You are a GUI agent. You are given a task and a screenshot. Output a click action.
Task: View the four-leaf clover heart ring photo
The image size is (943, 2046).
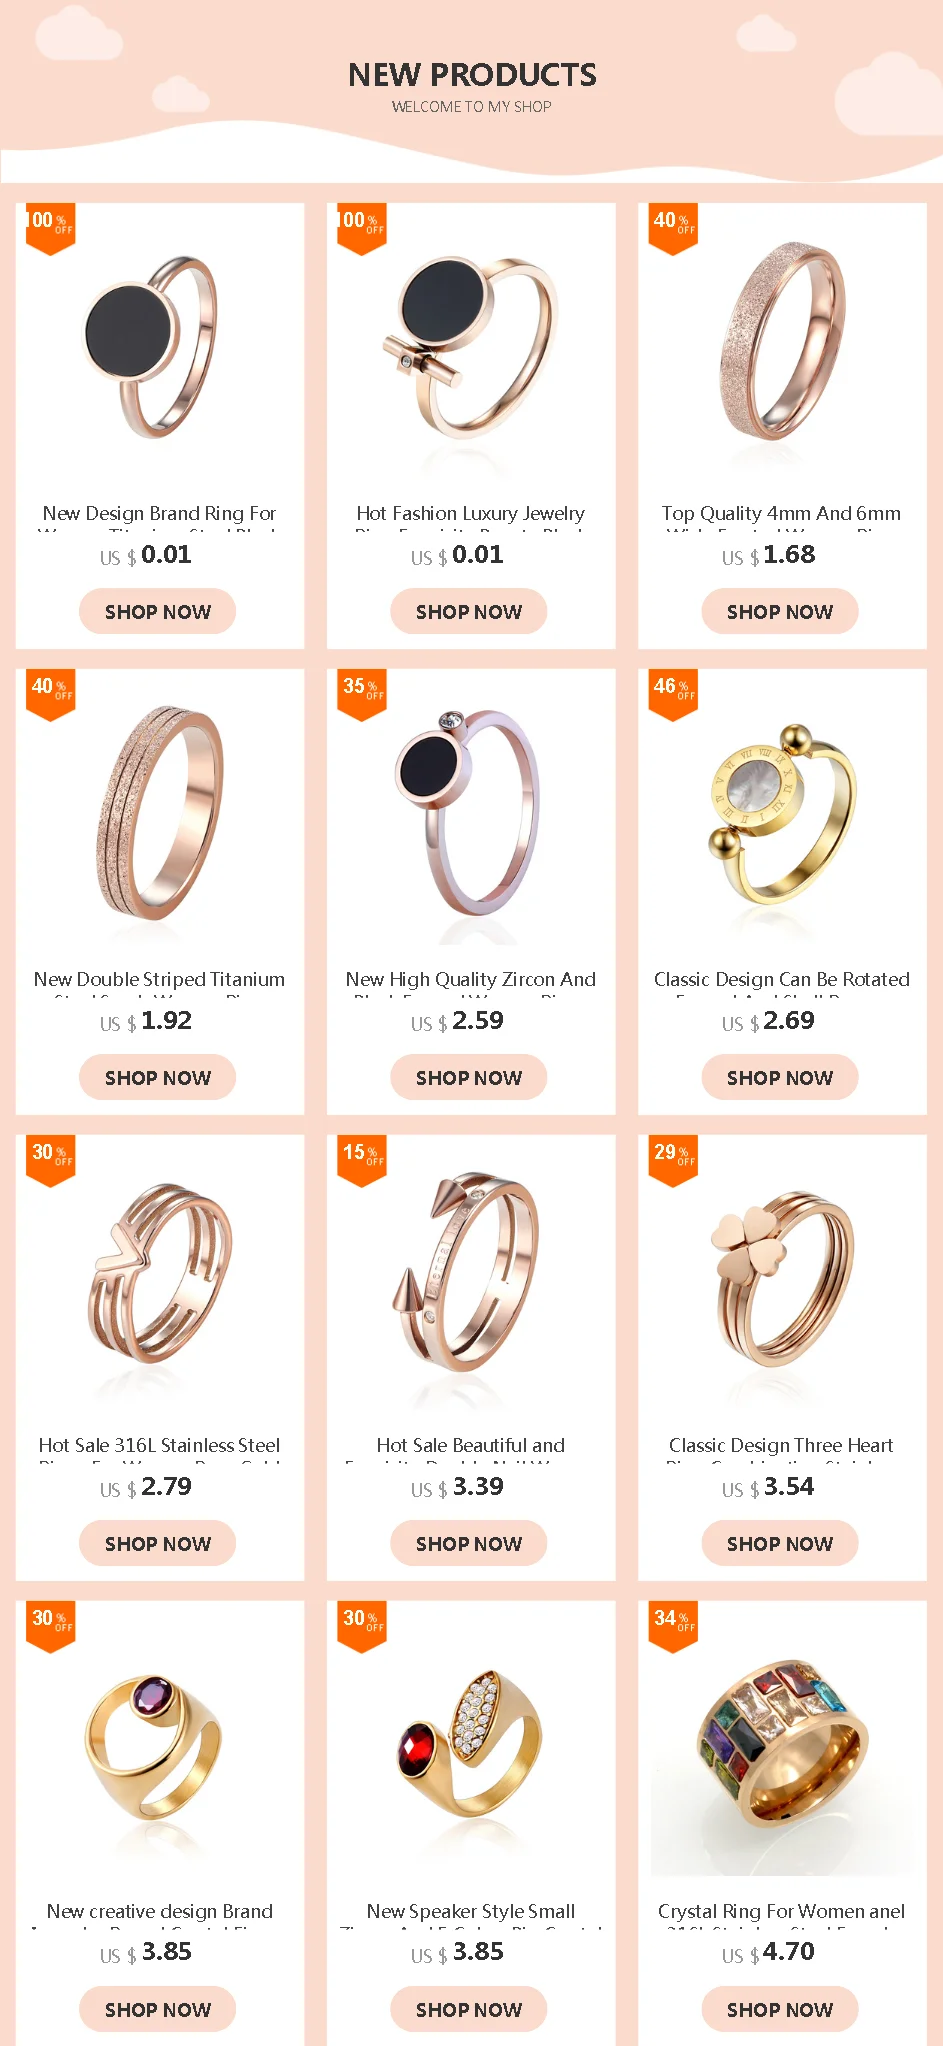click(x=782, y=1278)
